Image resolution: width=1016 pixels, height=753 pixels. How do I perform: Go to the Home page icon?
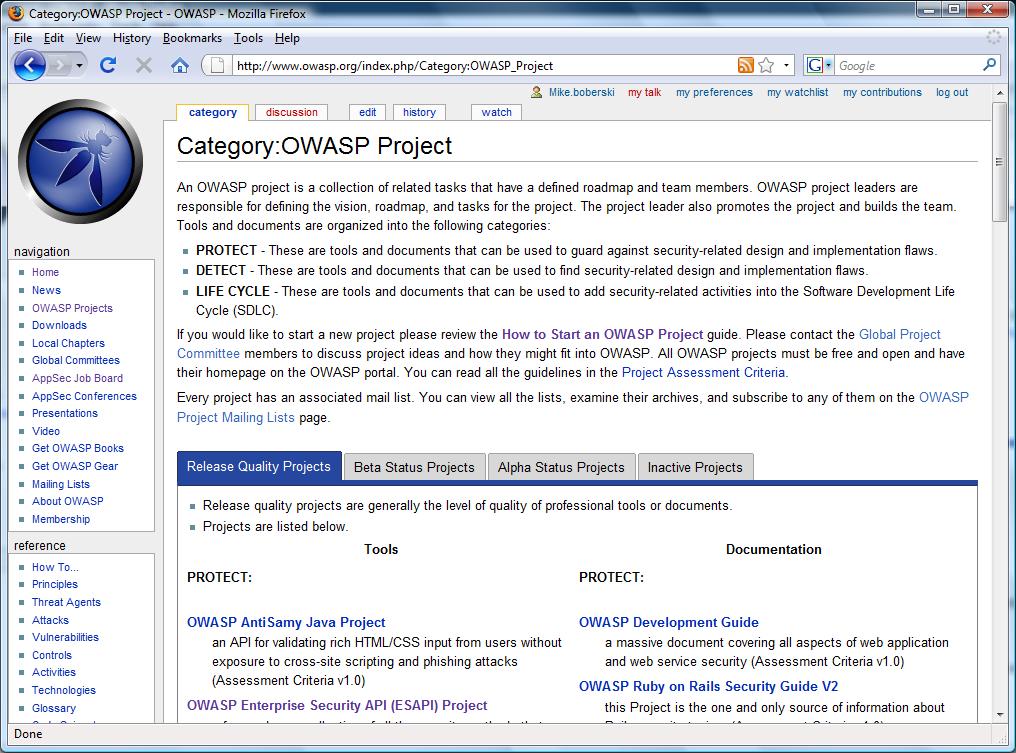(180, 65)
